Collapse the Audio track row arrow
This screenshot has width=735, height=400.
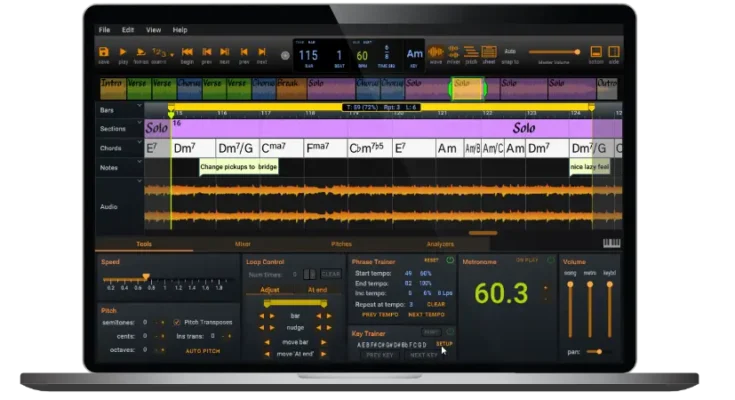[140, 182]
